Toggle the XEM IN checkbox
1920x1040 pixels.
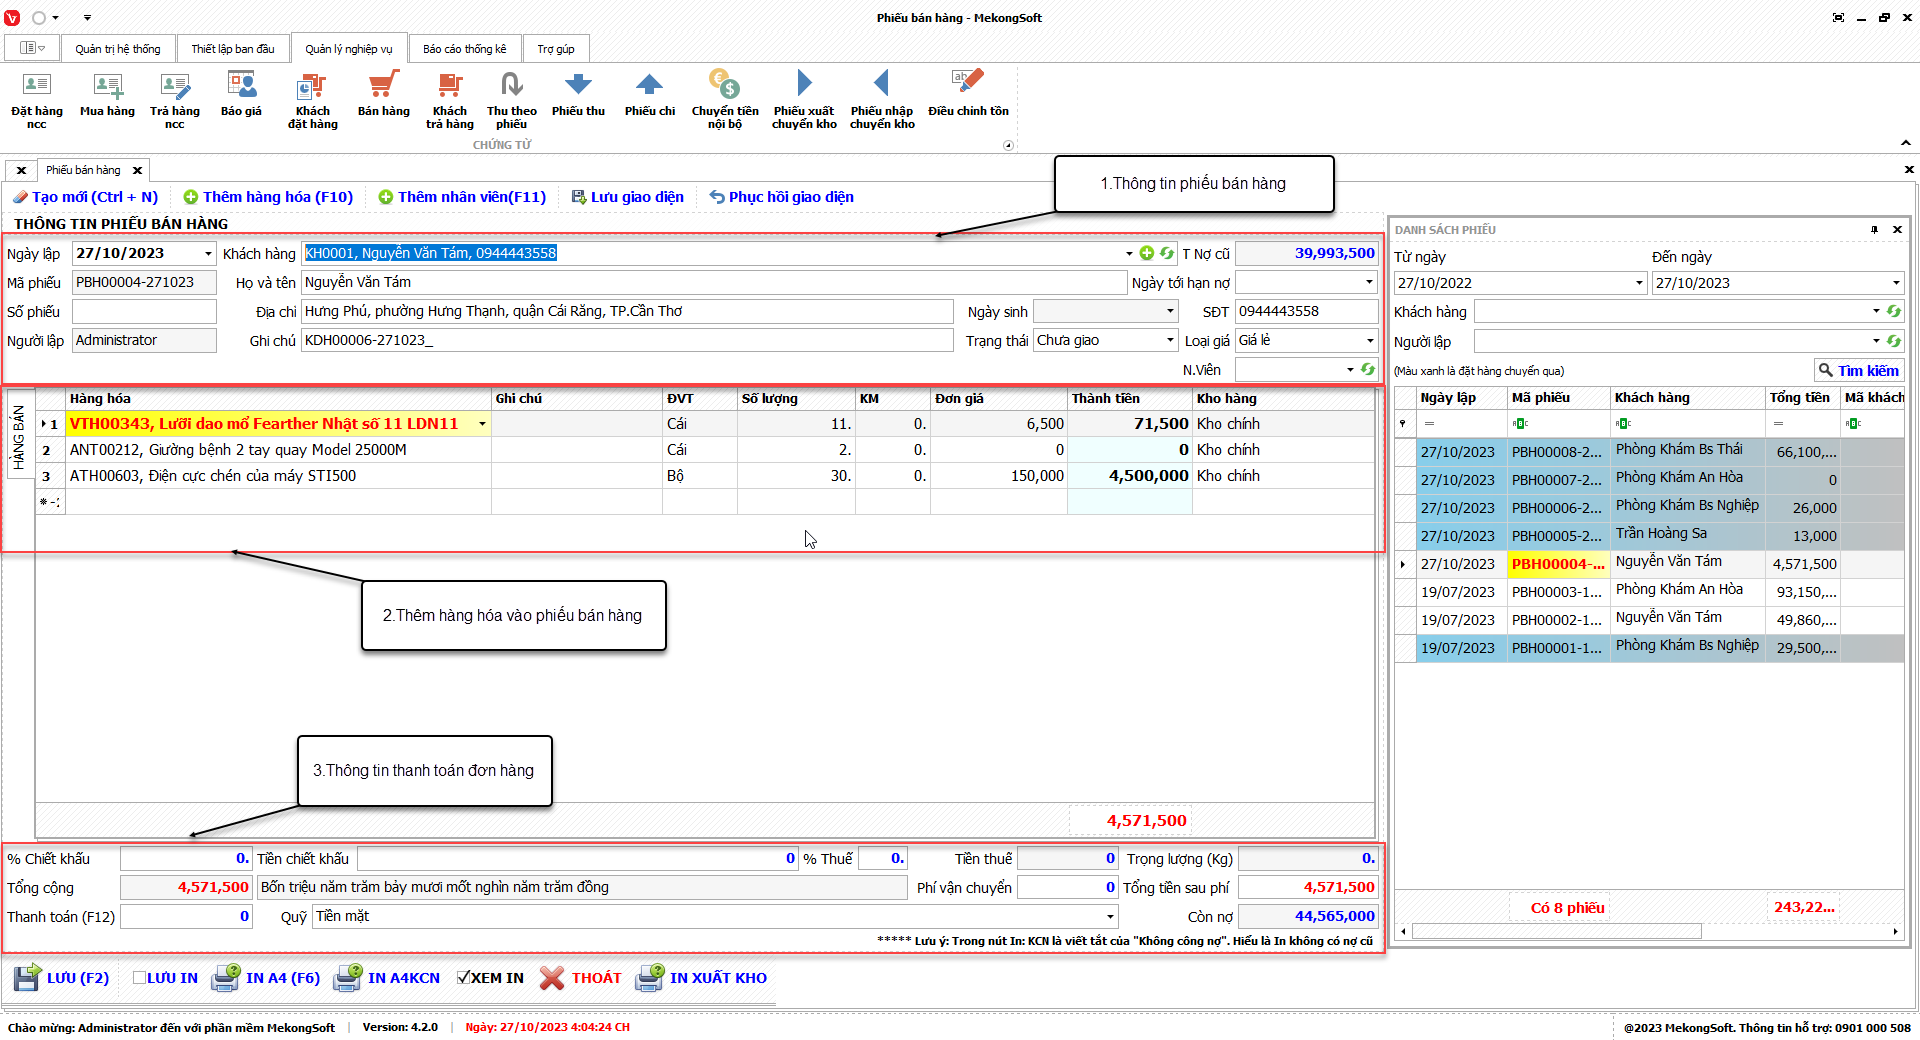(463, 978)
